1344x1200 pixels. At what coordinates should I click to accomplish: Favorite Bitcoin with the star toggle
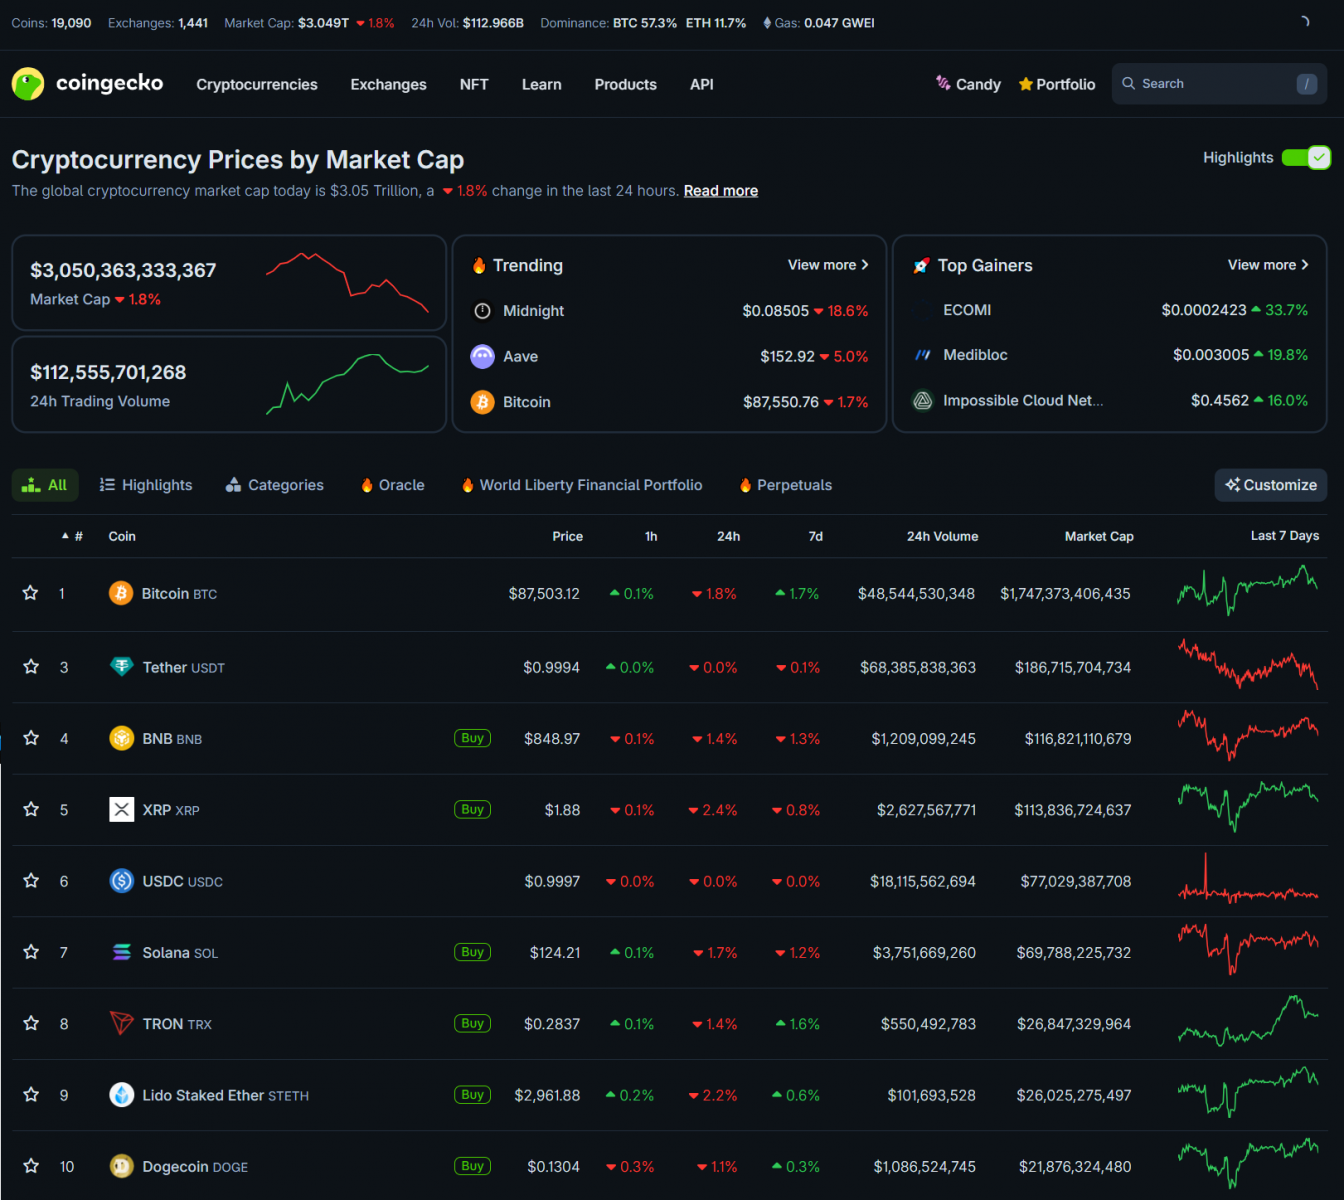click(x=31, y=594)
